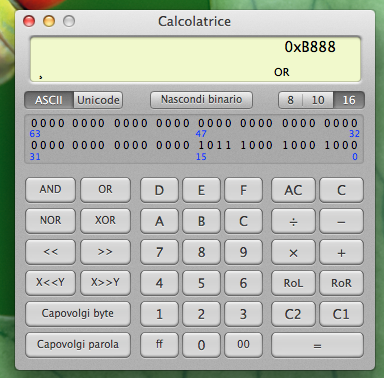Click the digit 5 key
The image size is (384, 378).
point(201,283)
